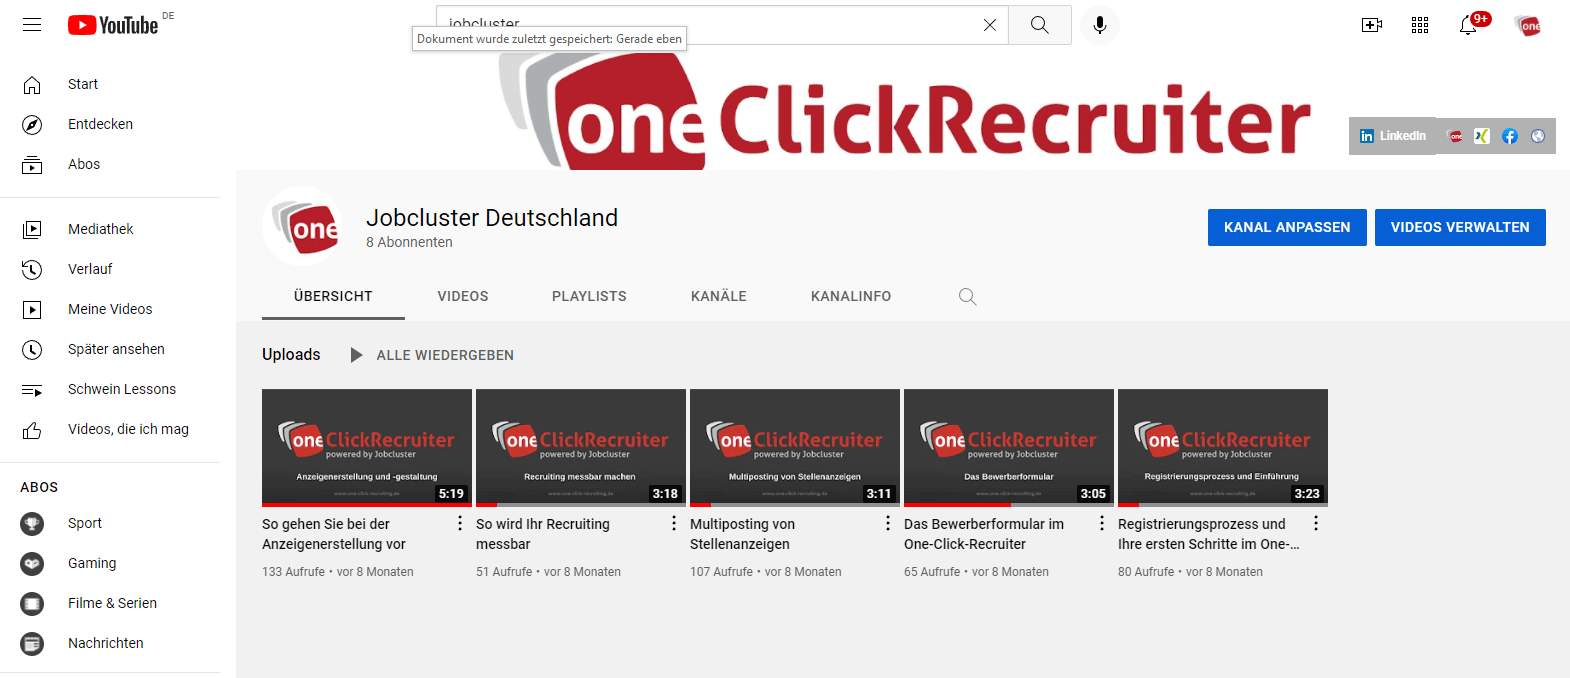Image resolution: width=1570 pixels, height=678 pixels.
Task: Play all uploads with Alle wiedergeben
Action: click(431, 355)
